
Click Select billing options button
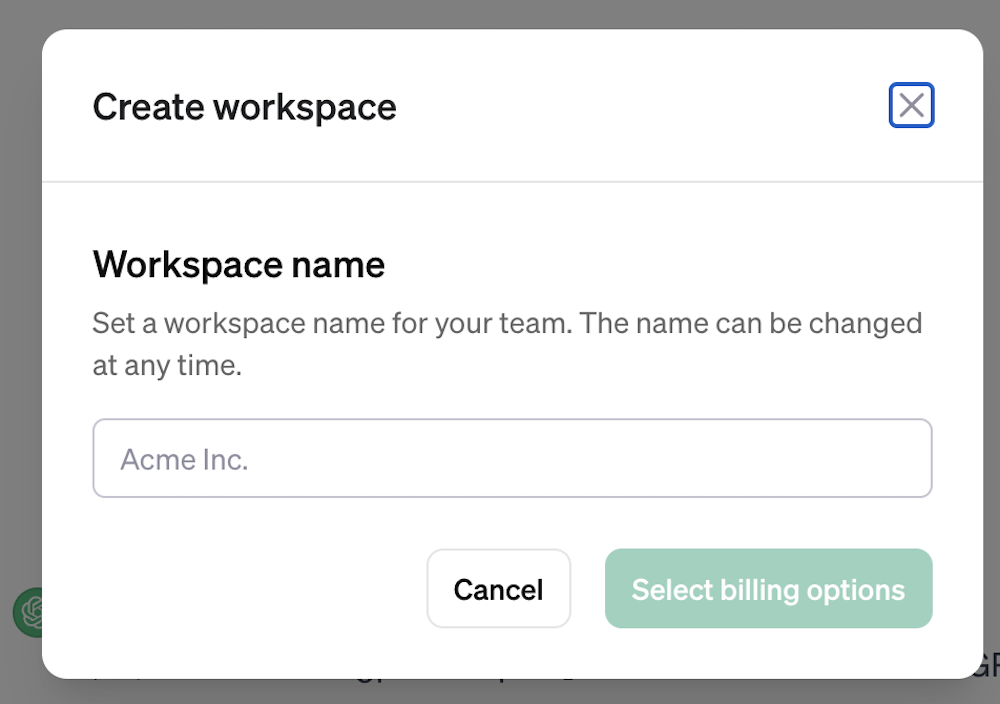coord(768,589)
